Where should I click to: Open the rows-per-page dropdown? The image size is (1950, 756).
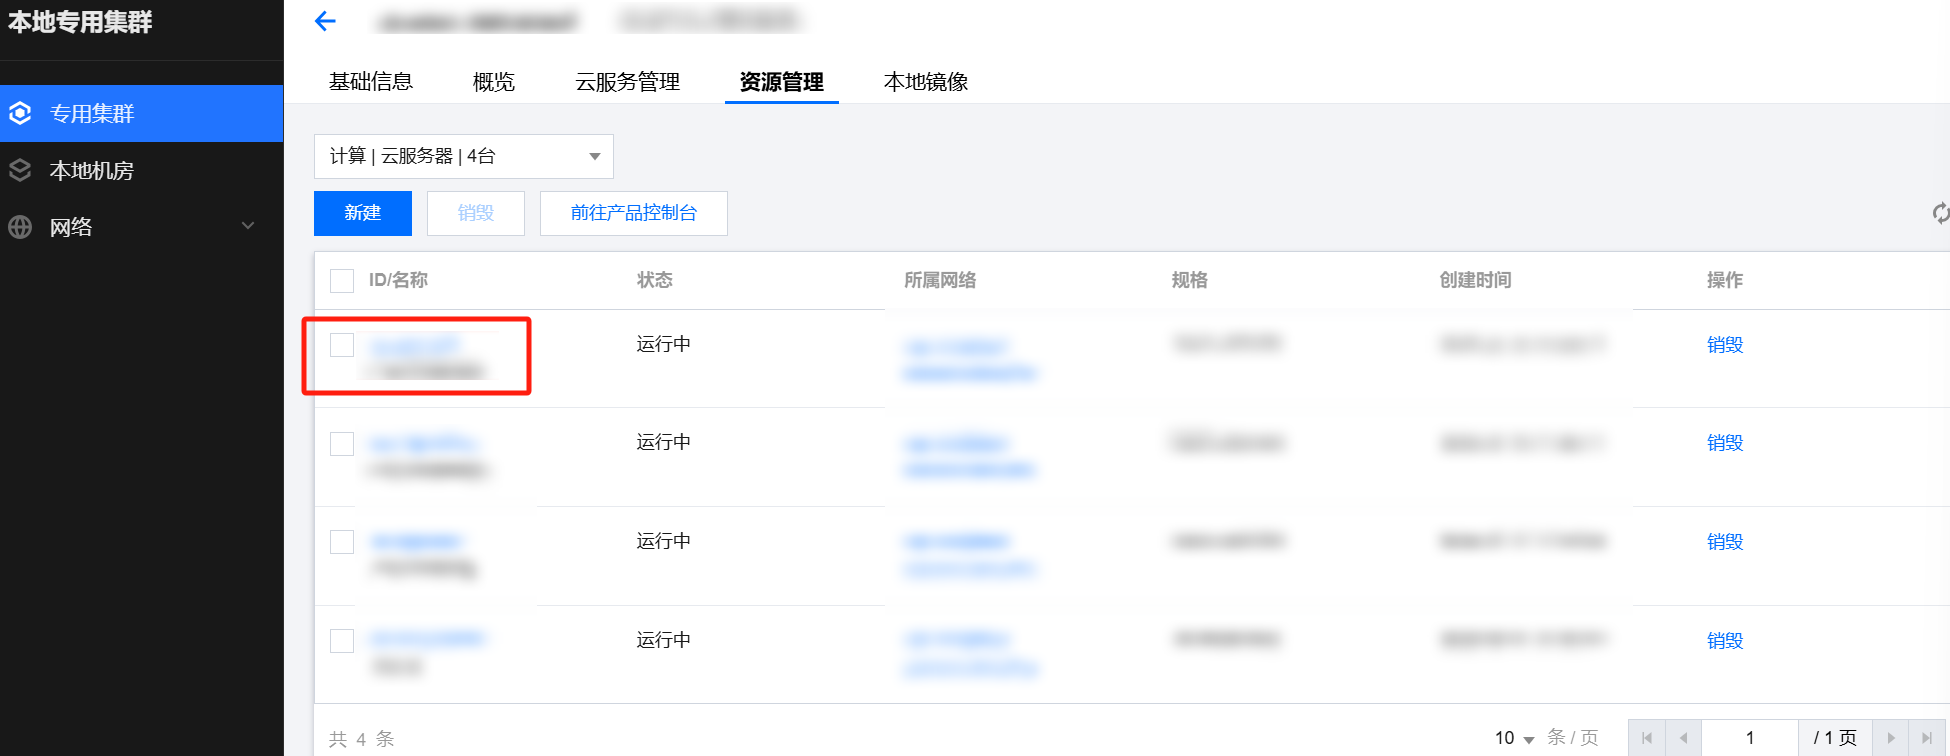[1515, 738]
